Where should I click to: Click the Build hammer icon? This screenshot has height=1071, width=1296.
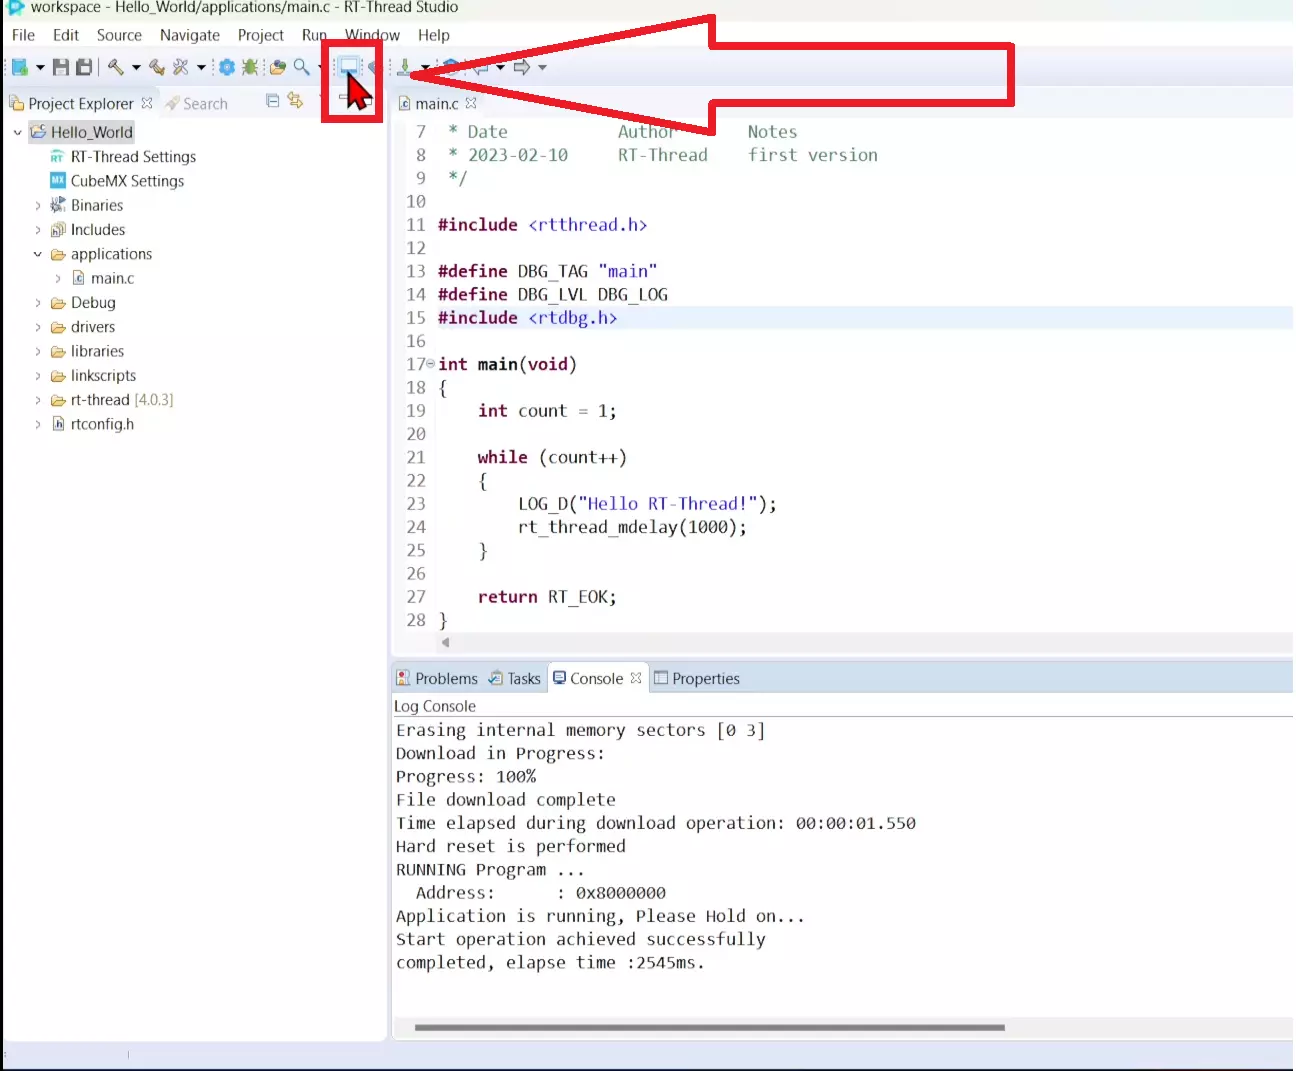point(116,67)
